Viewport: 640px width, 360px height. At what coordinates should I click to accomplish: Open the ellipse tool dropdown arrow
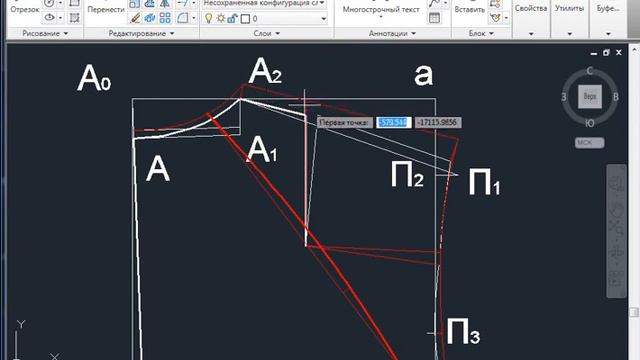click(x=60, y=18)
